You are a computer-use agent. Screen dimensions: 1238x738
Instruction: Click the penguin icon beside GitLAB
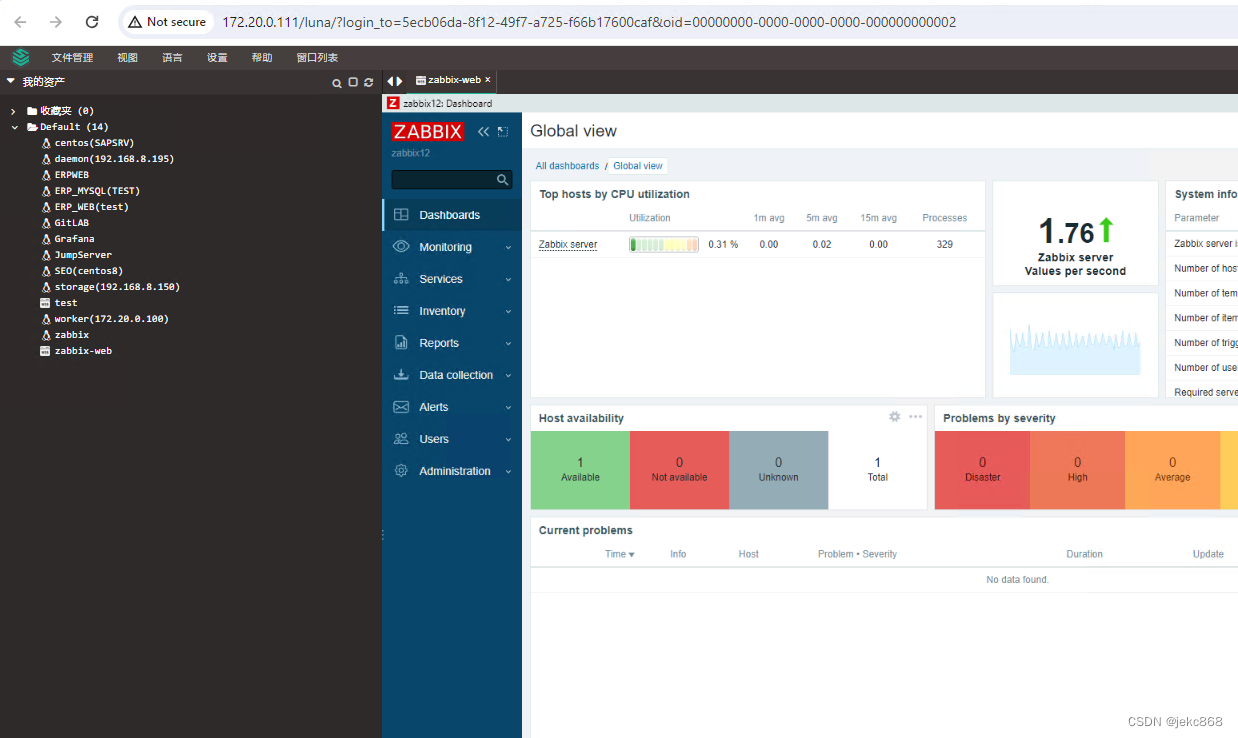tap(45, 223)
